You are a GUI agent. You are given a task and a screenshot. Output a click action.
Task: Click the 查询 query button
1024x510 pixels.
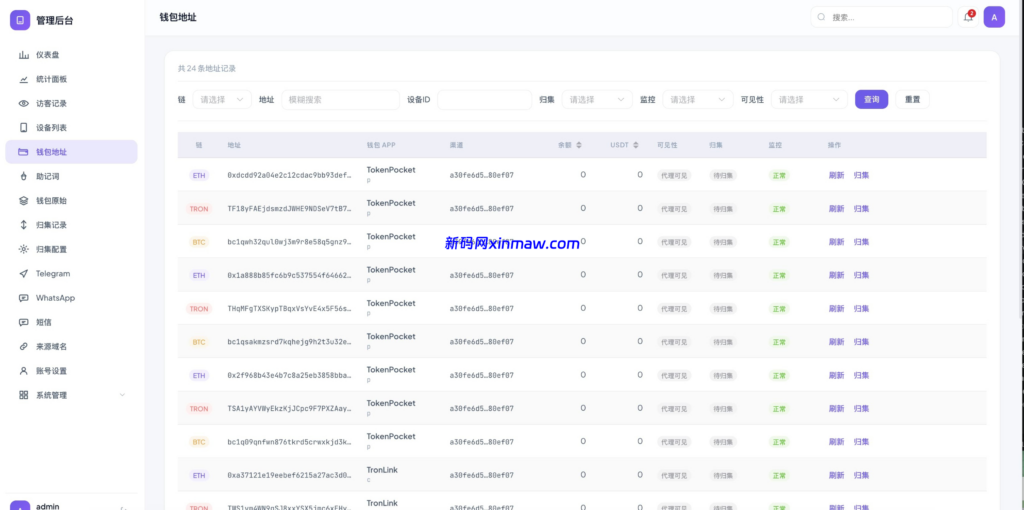tap(871, 100)
